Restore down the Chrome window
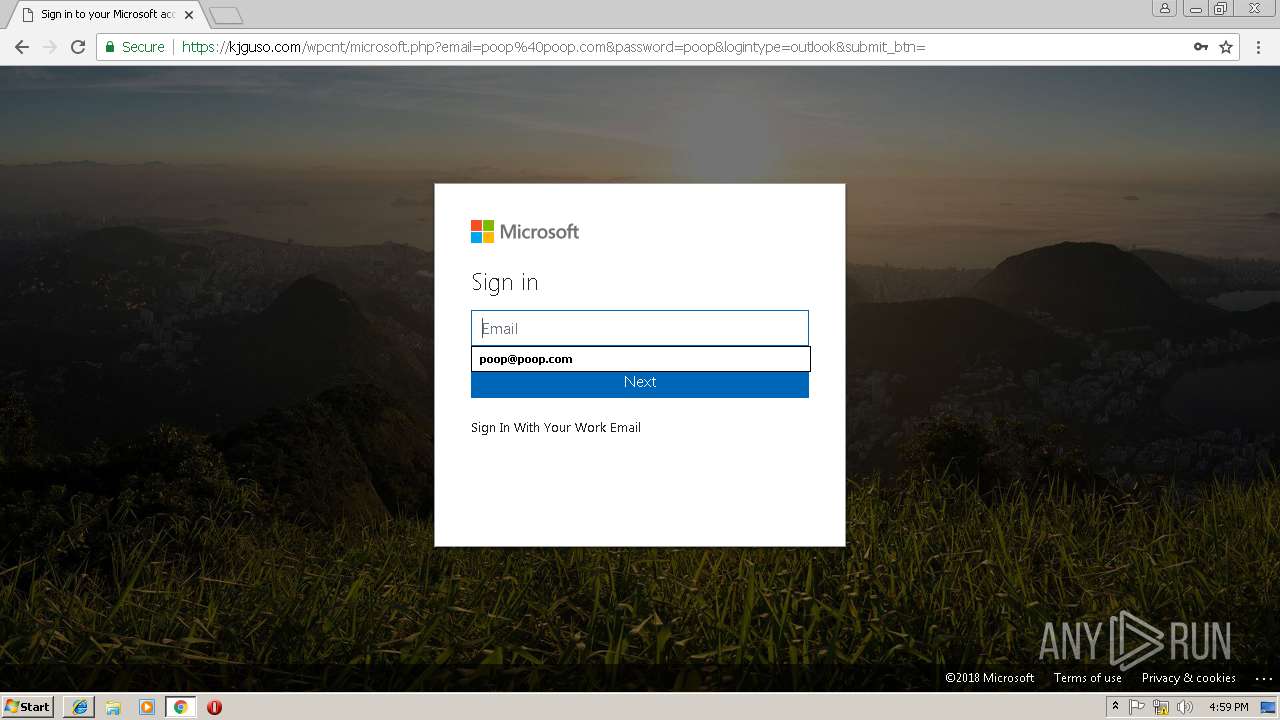The width and height of the screenshot is (1280, 720). pyautogui.click(x=1221, y=8)
